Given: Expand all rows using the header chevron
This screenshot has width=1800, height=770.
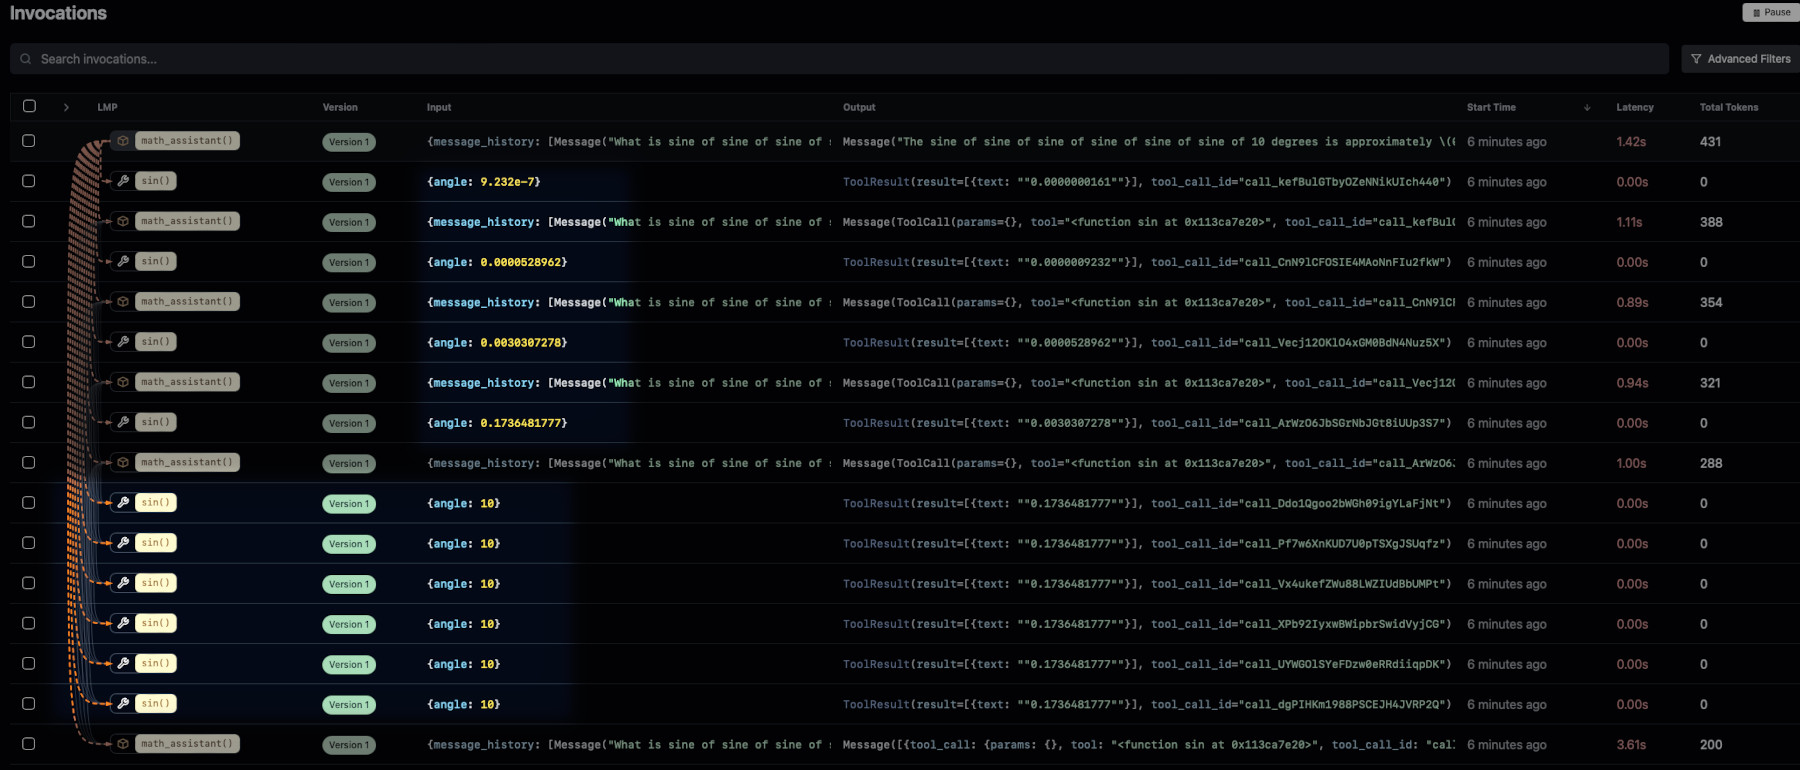Looking at the screenshot, I should 66,107.
